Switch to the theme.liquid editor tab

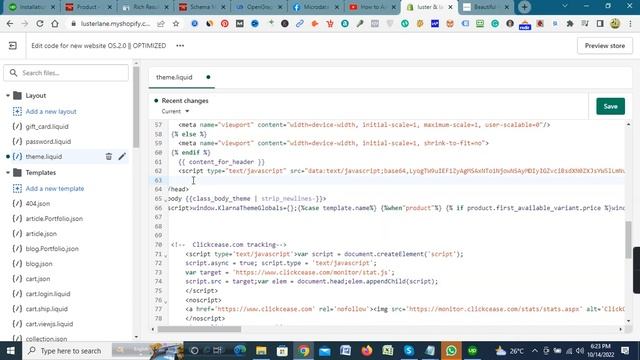point(182,77)
